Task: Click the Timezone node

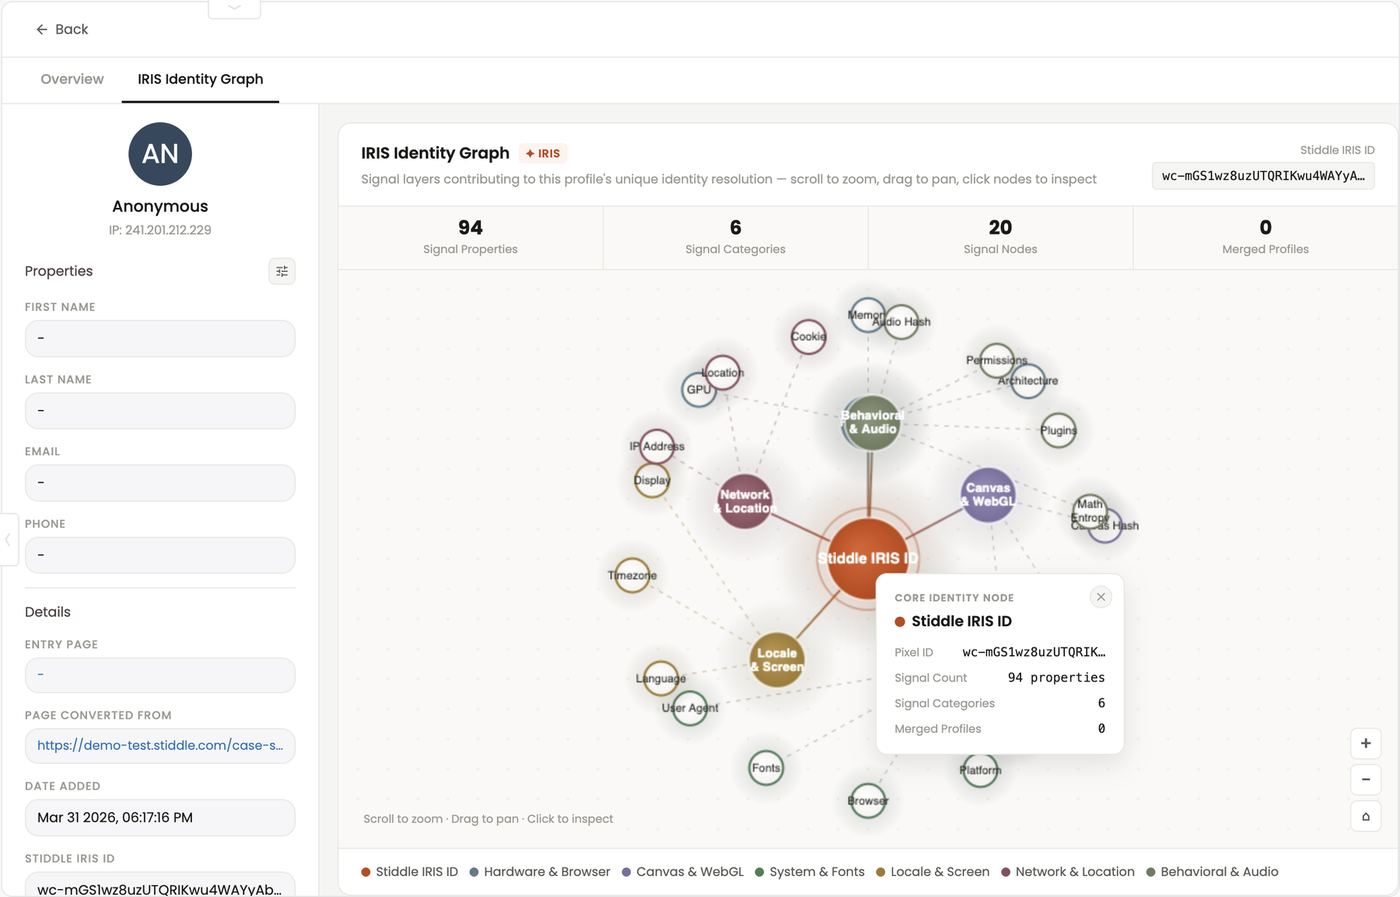Action: 632,575
